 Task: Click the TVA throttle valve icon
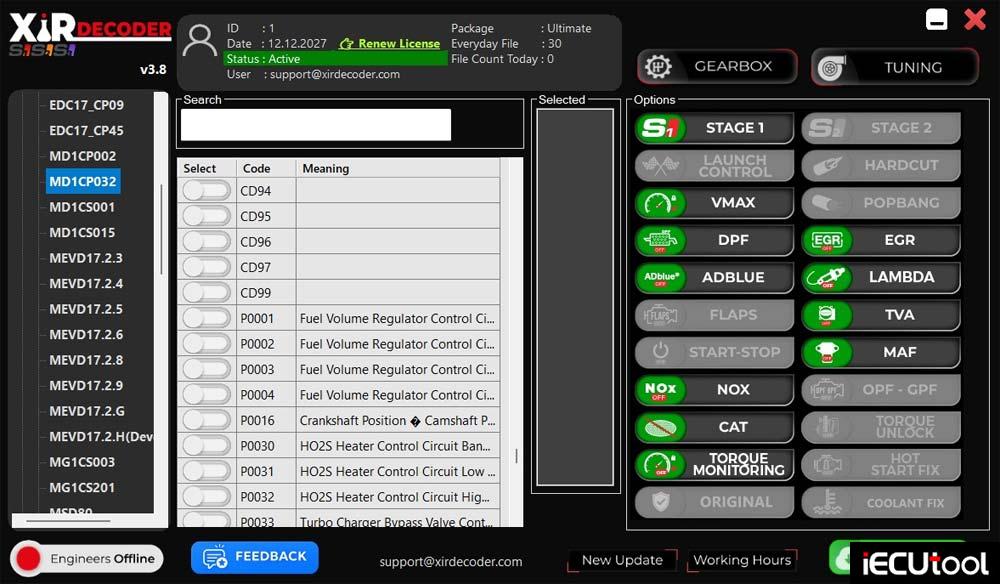tap(827, 315)
